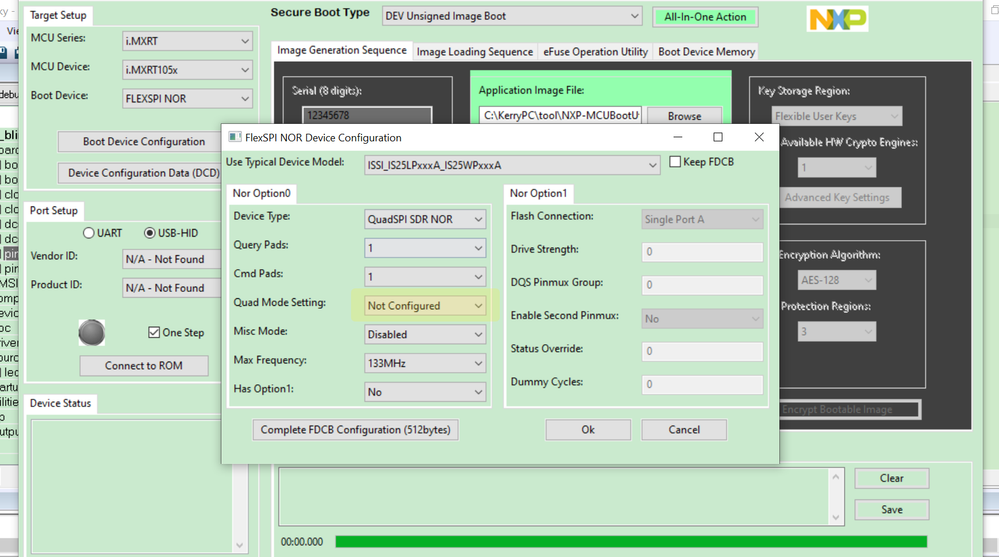Click the round connection status LED
This screenshot has width=999, height=557.
92,333
